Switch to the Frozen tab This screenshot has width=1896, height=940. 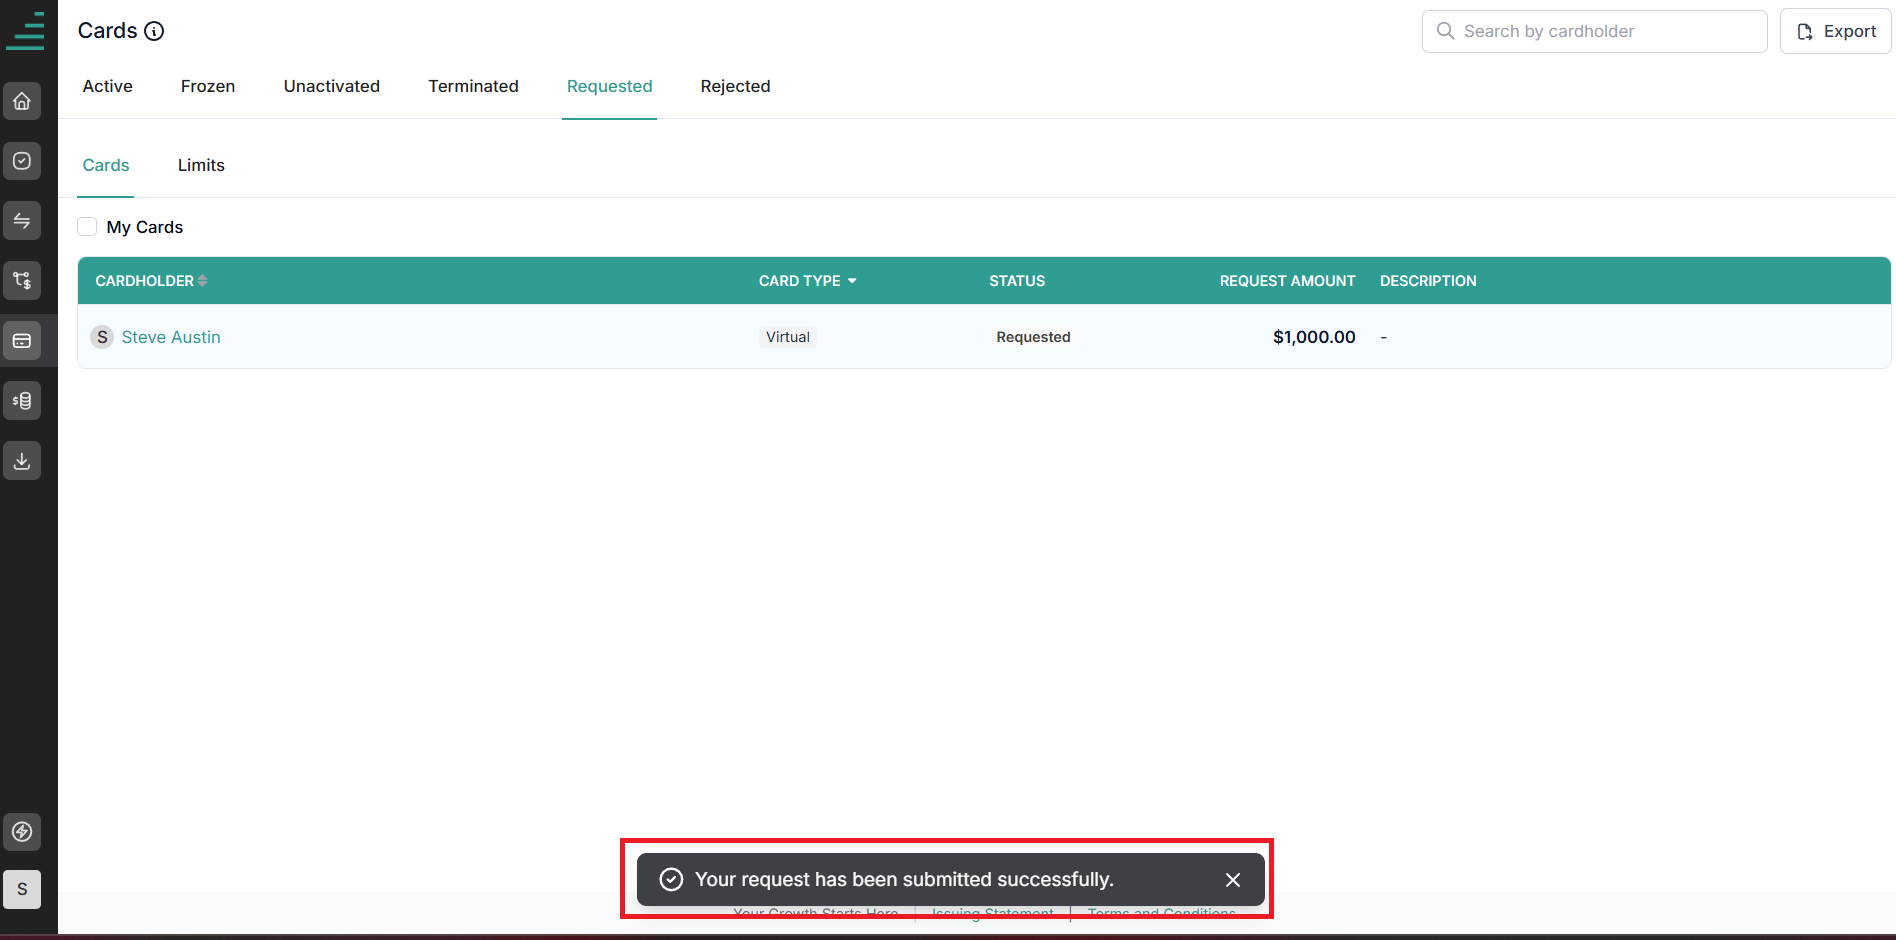208,86
